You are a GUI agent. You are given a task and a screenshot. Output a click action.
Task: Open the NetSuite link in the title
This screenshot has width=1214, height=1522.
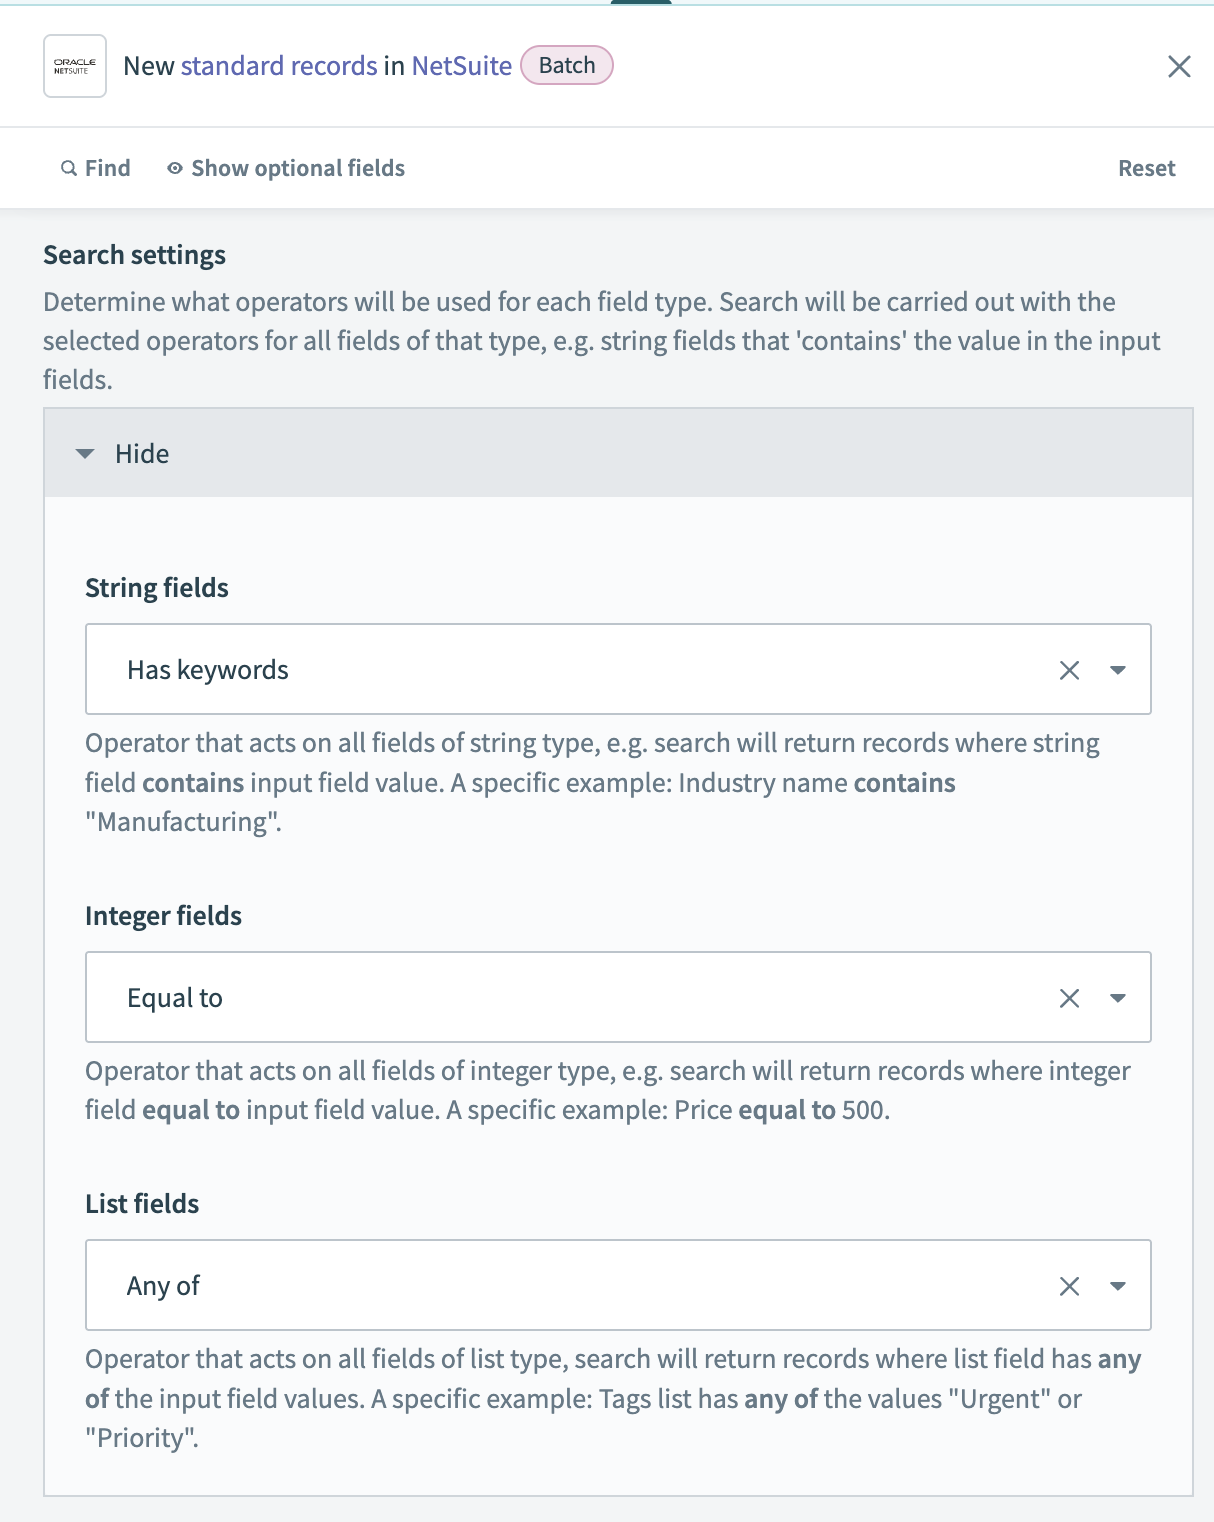(459, 65)
